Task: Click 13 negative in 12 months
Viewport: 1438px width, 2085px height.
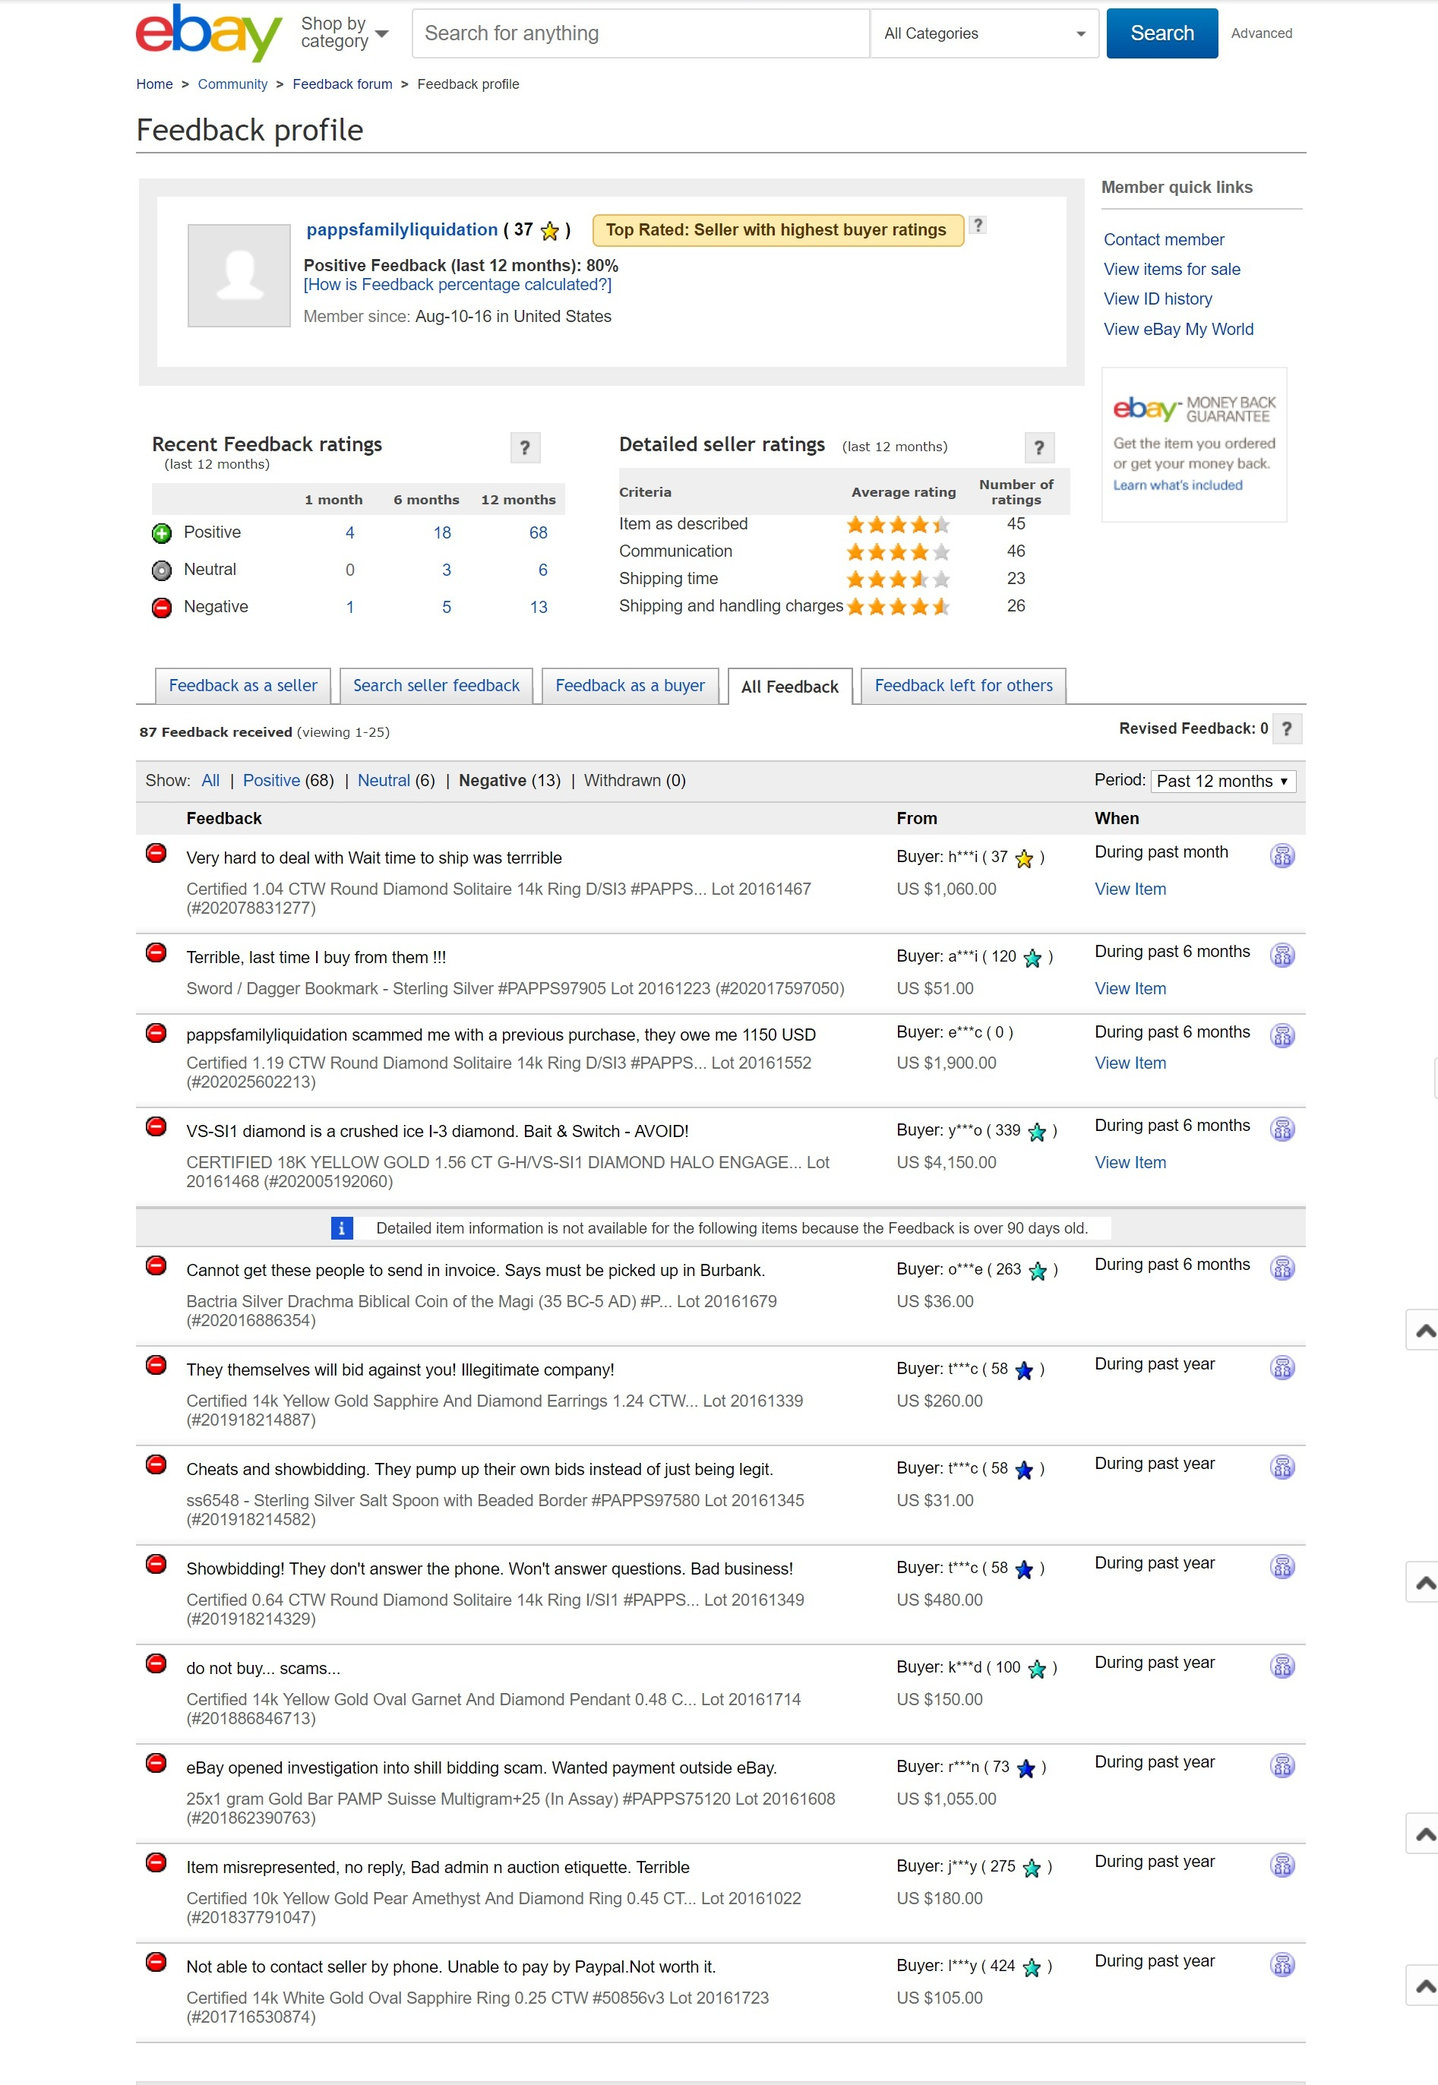Action: click(538, 607)
